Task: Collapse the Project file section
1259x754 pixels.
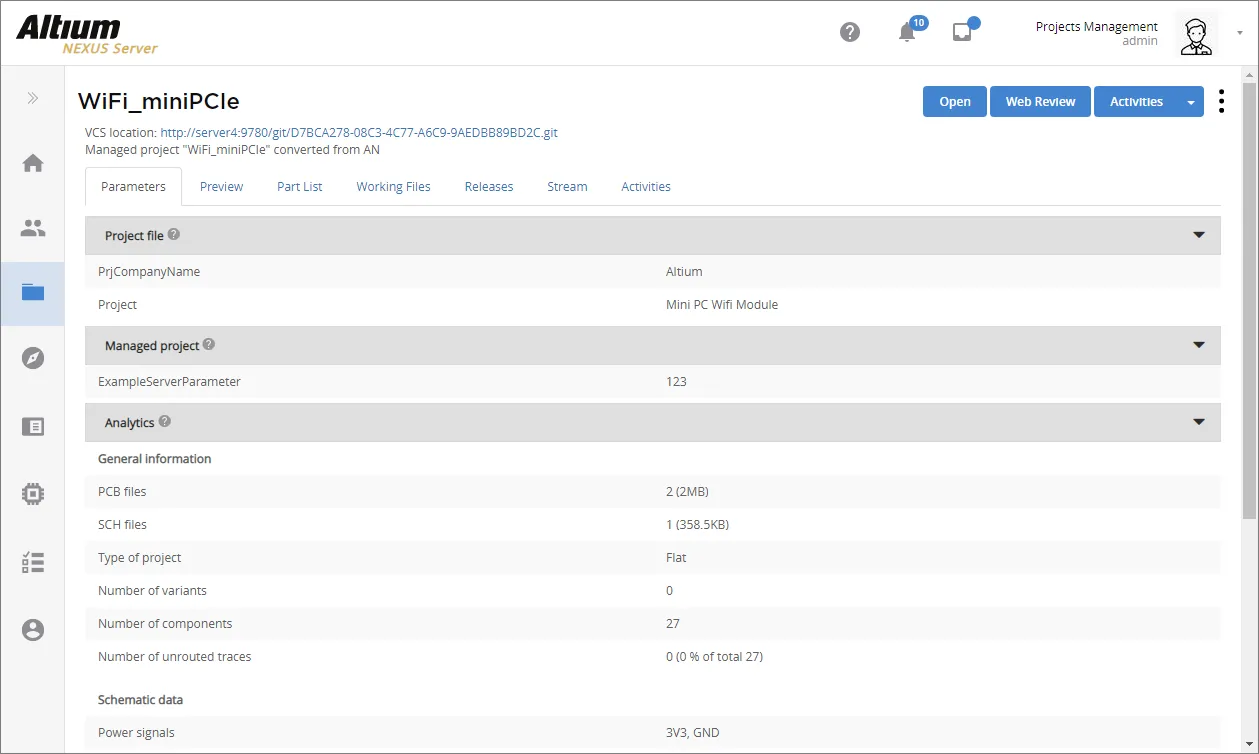Action: (1199, 236)
